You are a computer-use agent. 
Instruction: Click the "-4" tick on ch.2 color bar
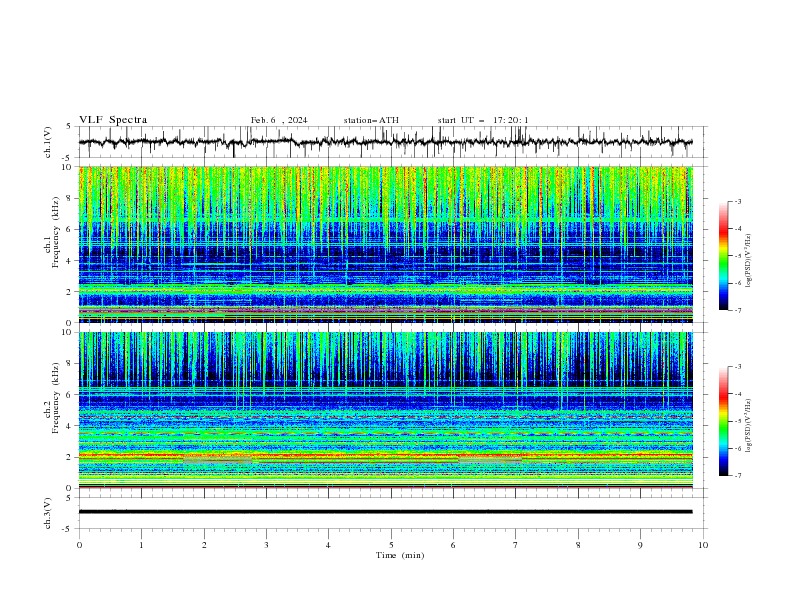[x=737, y=394]
